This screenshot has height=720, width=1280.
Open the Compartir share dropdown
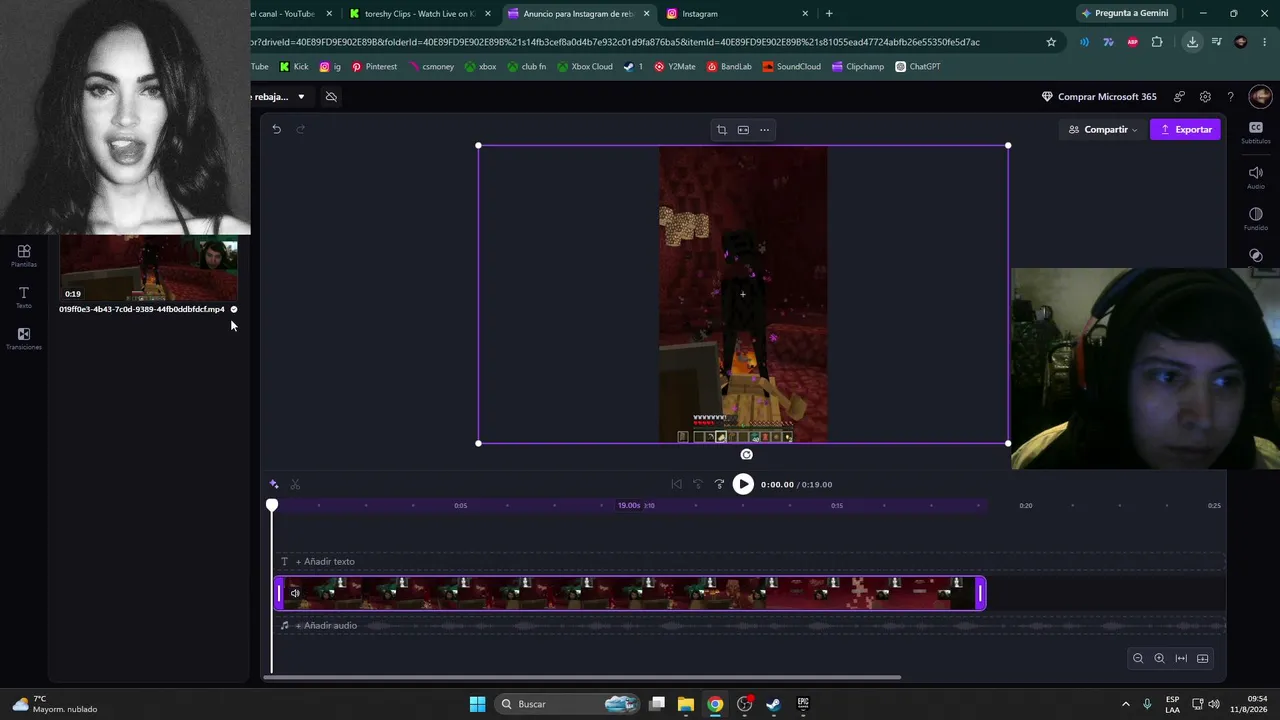[1103, 130]
